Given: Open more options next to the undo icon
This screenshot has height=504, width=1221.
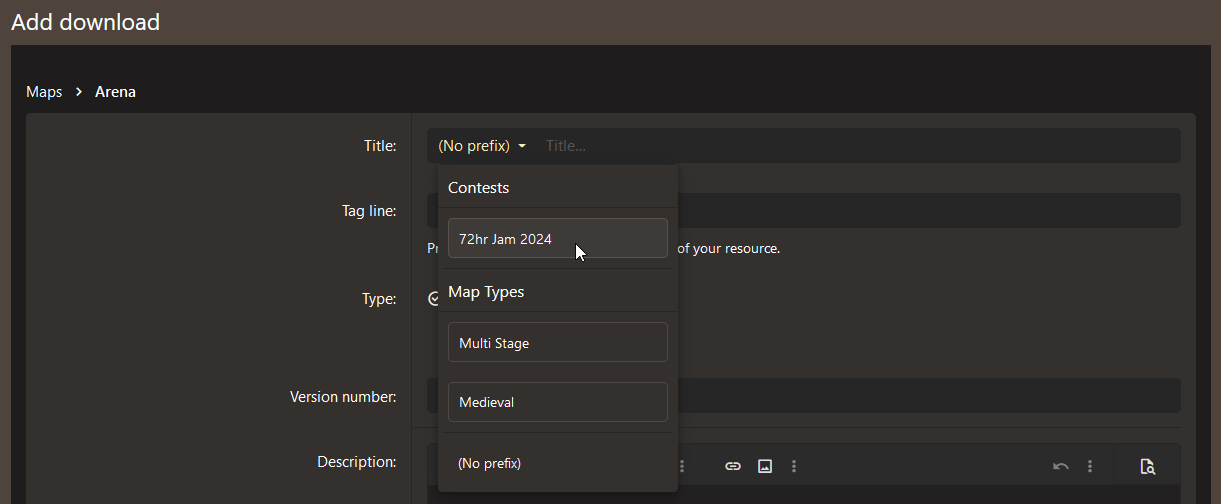Looking at the screenshot, I should coord(1090,466).
